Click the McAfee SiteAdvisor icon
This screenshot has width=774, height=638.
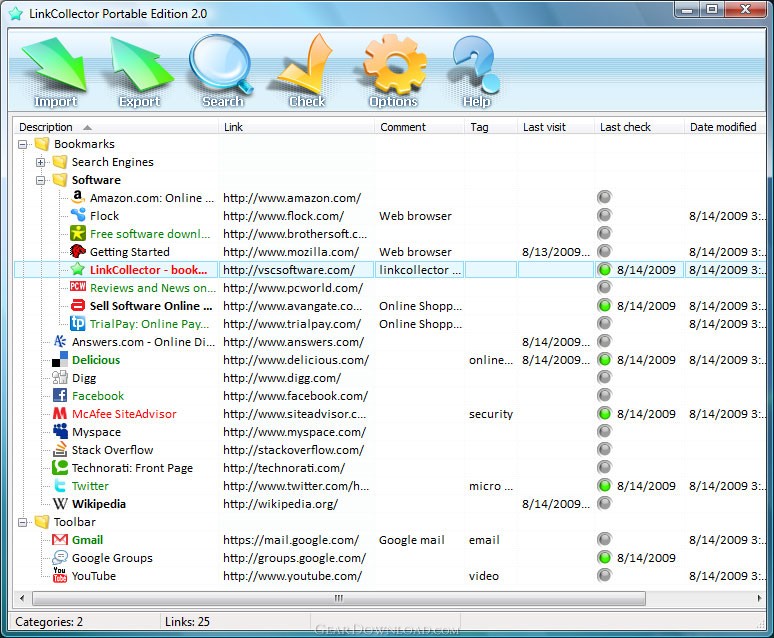click(x=60, y=413)
